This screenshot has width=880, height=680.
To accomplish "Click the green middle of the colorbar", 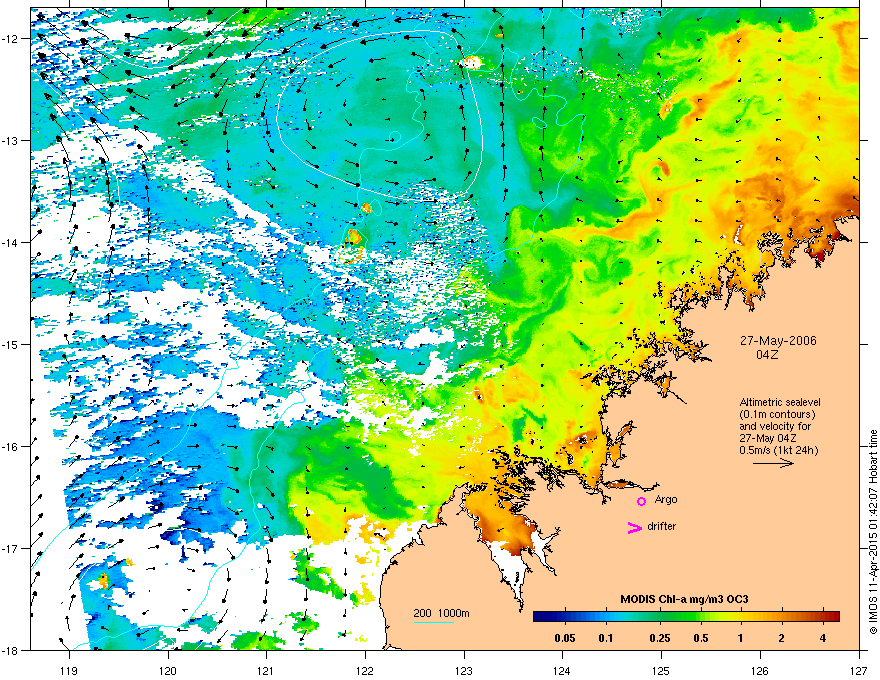I will tap(686, 617).
